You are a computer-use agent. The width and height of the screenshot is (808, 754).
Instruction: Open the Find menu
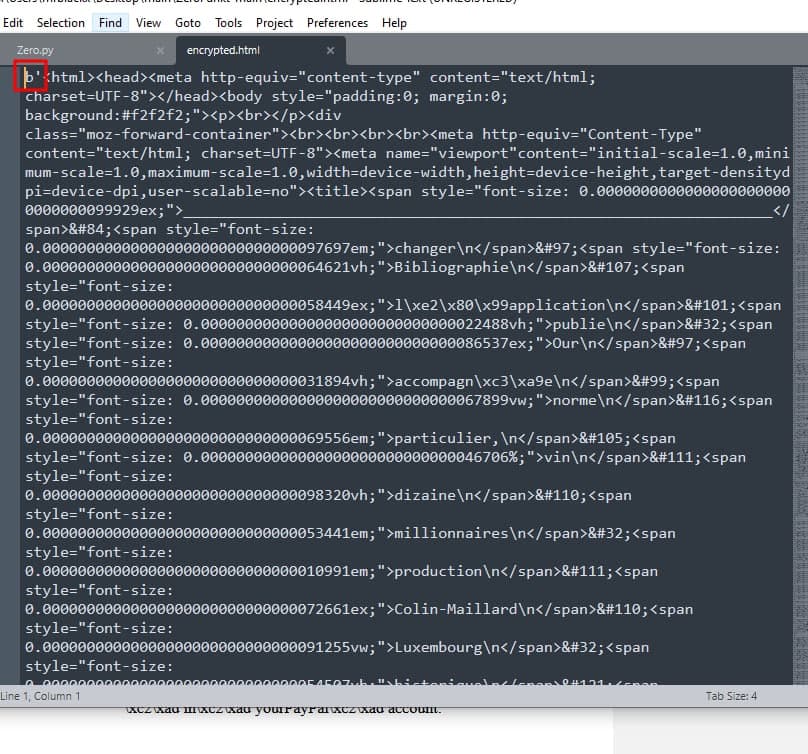point(110,22)
